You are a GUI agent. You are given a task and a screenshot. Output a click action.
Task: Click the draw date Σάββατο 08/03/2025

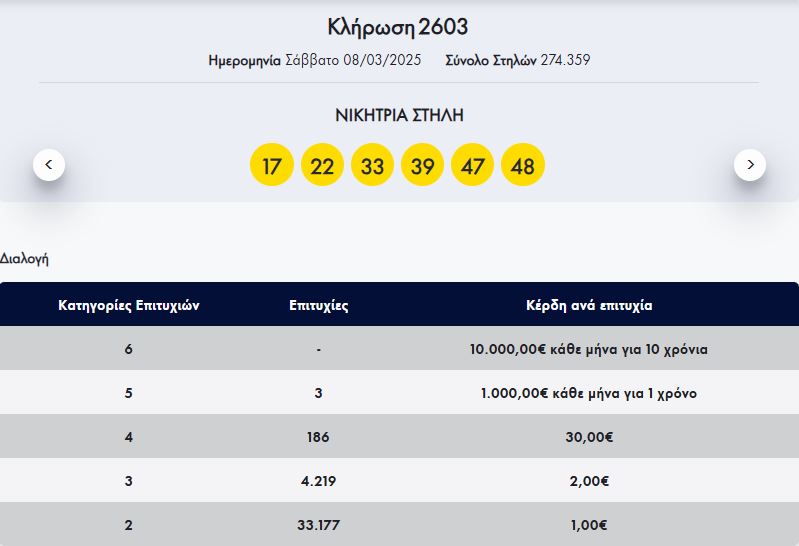pyautogui.click(x=353, y=60)
